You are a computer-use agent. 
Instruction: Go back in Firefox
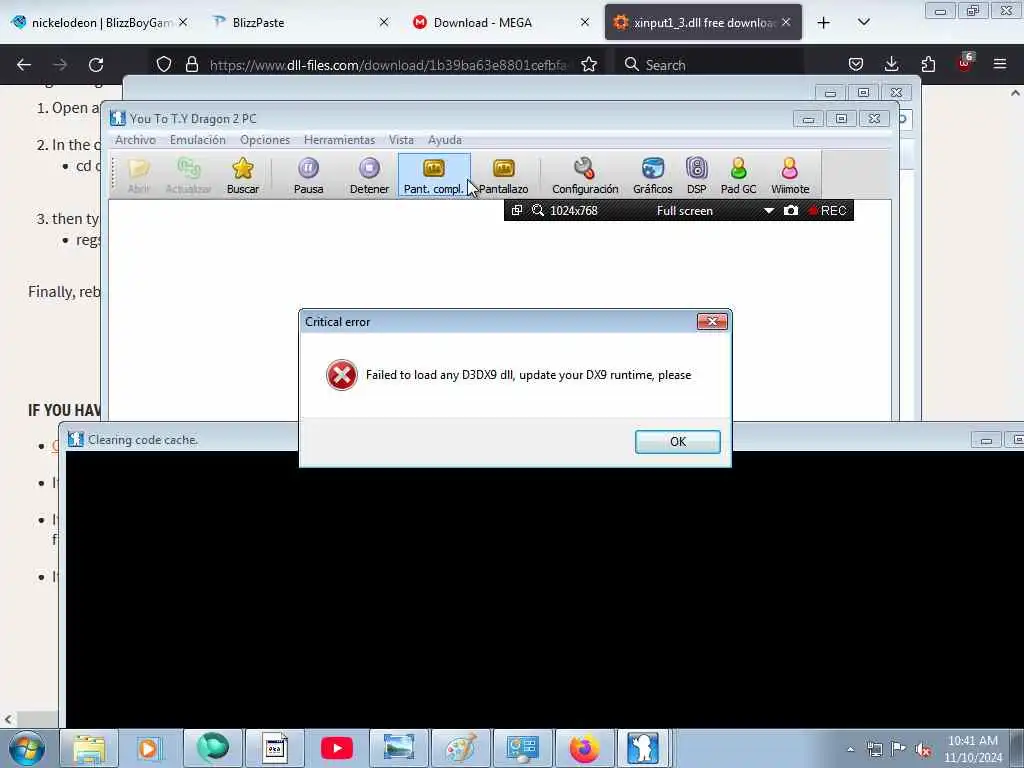pos(24,65)
